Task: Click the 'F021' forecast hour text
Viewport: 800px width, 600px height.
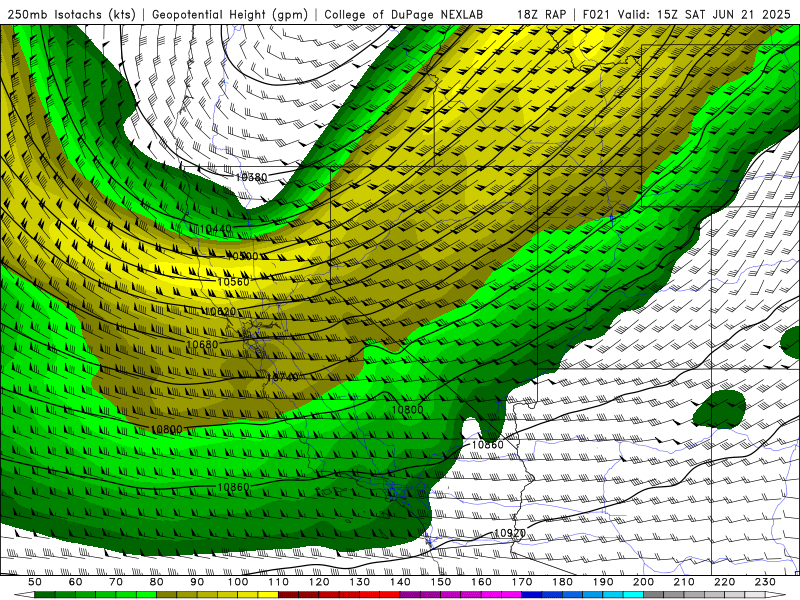Action: 597,14
